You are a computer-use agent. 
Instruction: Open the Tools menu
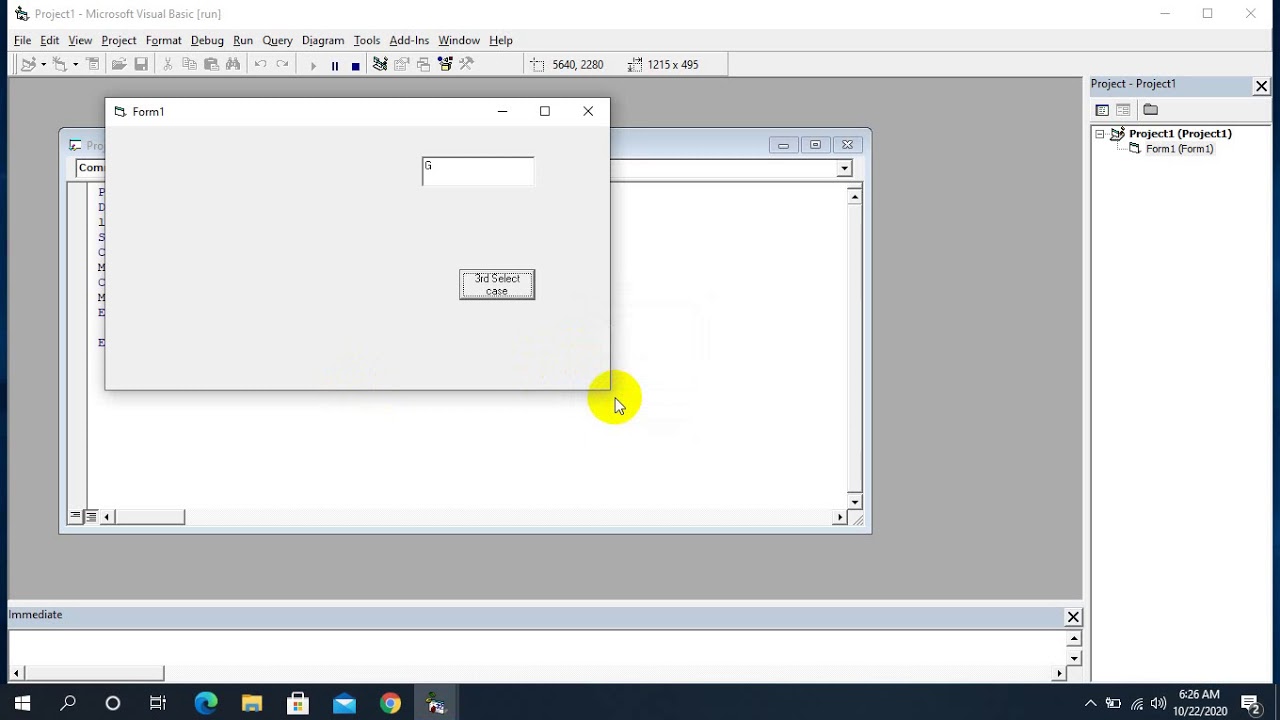(367, 40)
